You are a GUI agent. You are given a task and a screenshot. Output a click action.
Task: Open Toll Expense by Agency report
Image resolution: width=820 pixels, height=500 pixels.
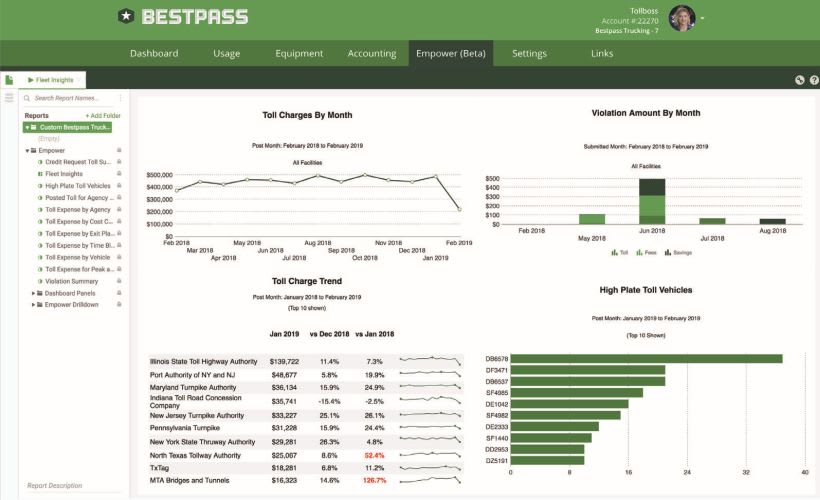click(77, 210)
